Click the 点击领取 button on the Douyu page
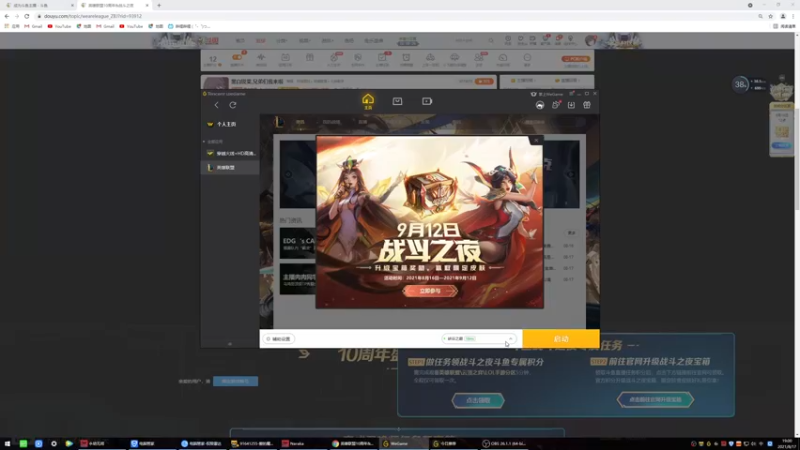The height and width of the screenshot is (450, 800). (478, 400)
